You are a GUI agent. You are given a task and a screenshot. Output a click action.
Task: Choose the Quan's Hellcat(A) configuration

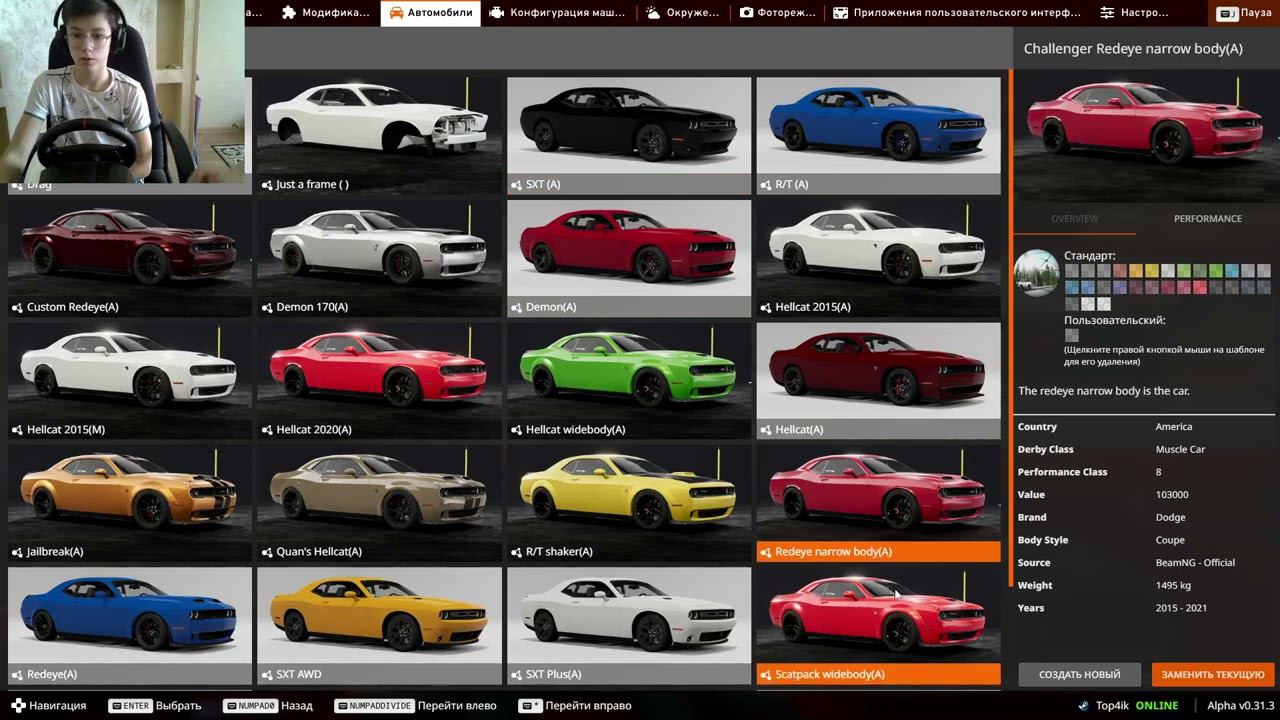click(x=379, y=503)
